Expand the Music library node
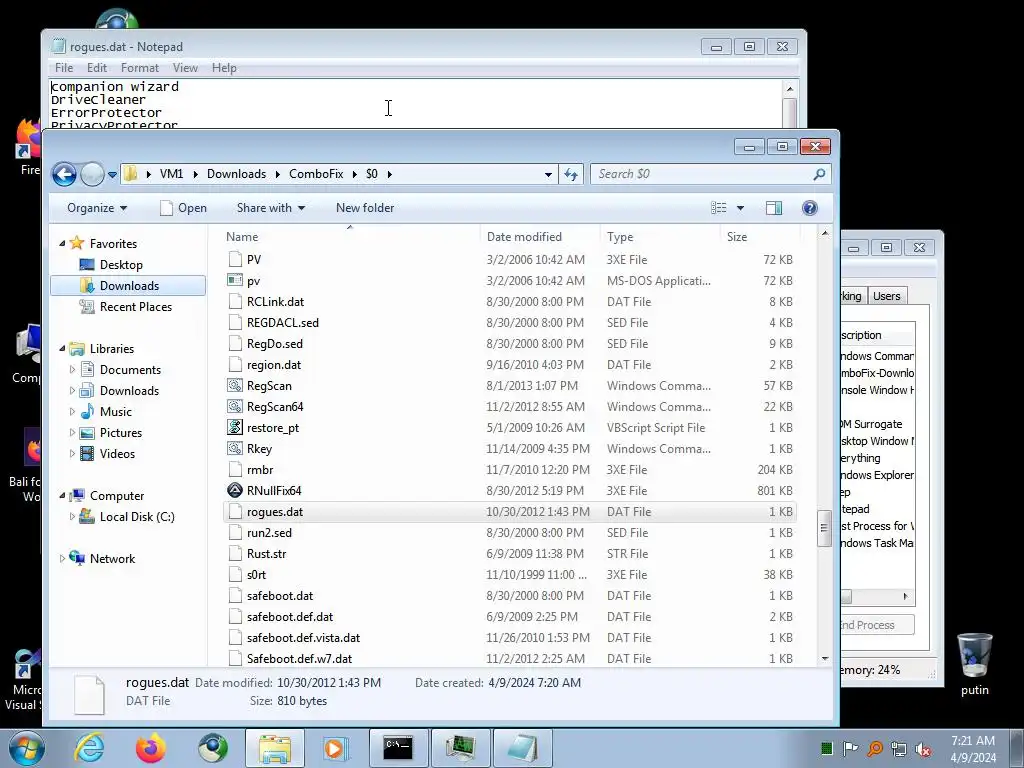 [72, 411]
